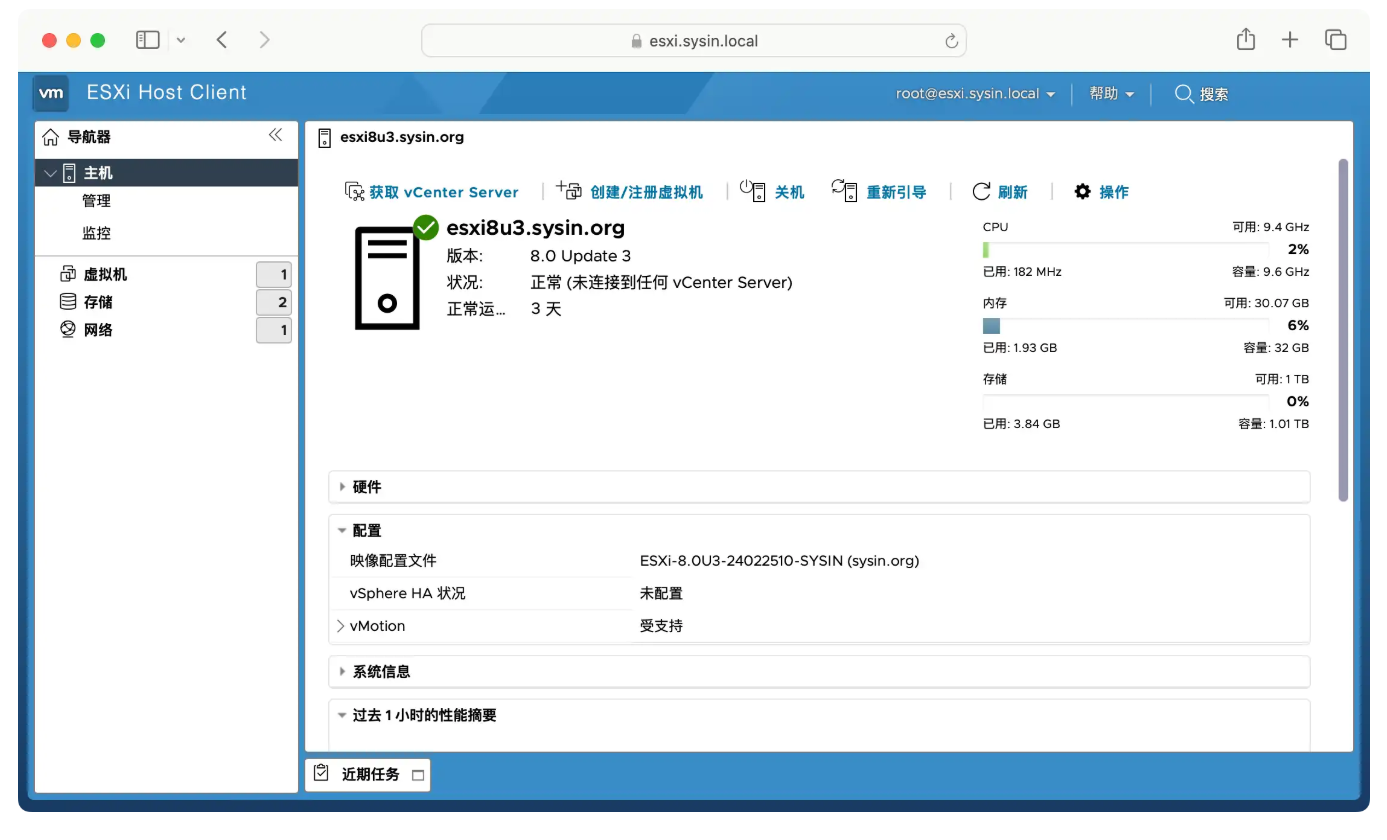This screenshot has height=840, width=1387.
Task: Click 创建/注册虚拟机 button text
Action: pos(646,192)
